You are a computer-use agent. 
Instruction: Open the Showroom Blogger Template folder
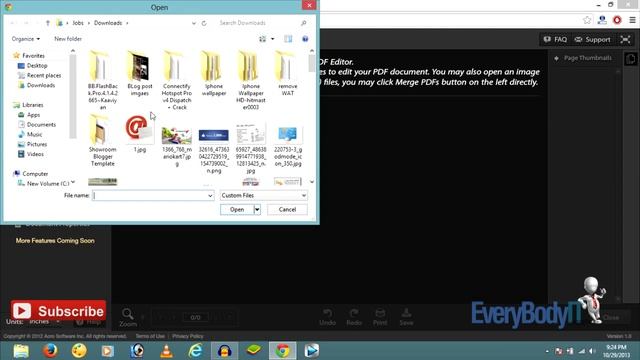click(x=102, y=141)
